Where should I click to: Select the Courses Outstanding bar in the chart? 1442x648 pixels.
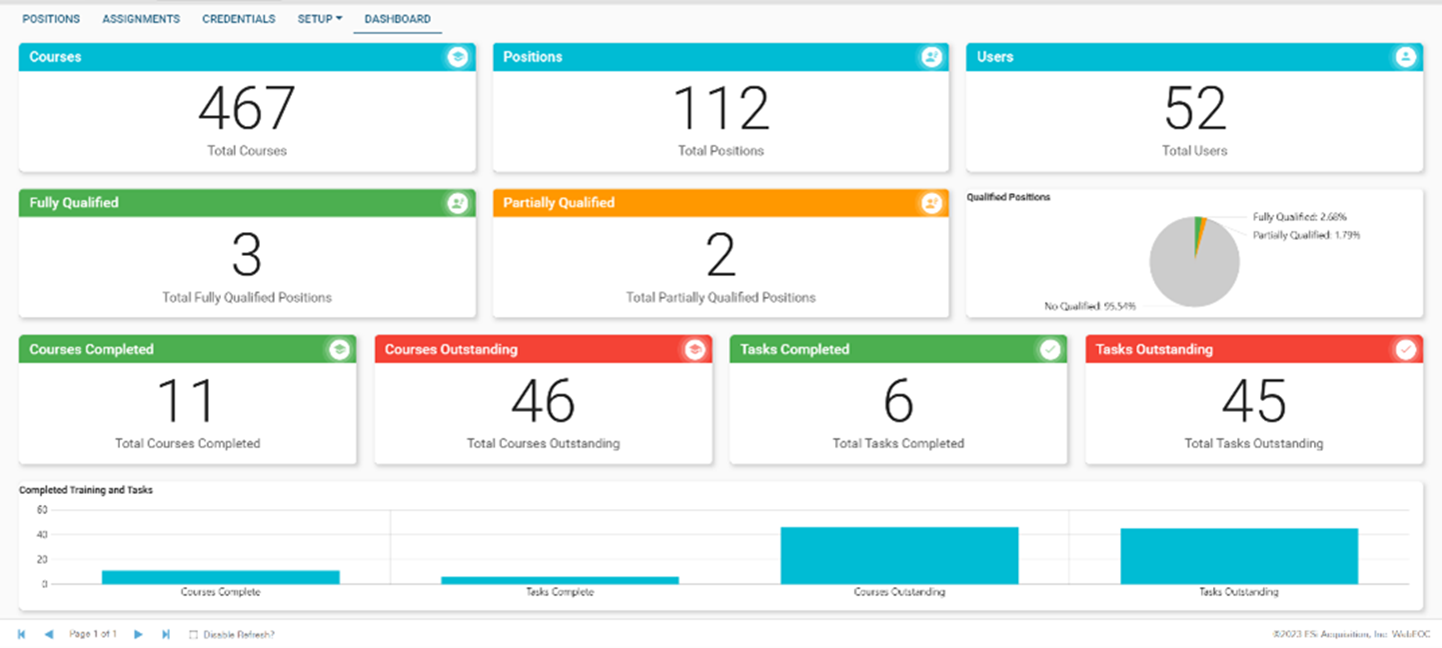click(898, 555)
